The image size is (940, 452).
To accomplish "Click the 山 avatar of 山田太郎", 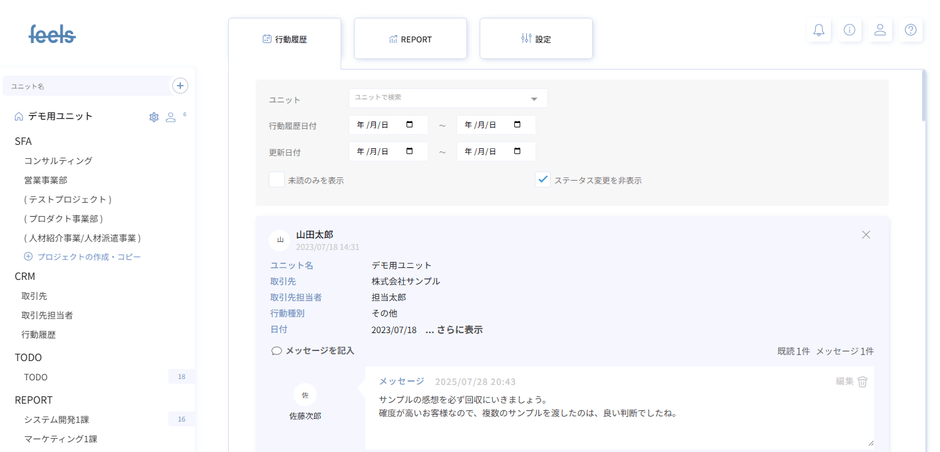I will [280, 240].
